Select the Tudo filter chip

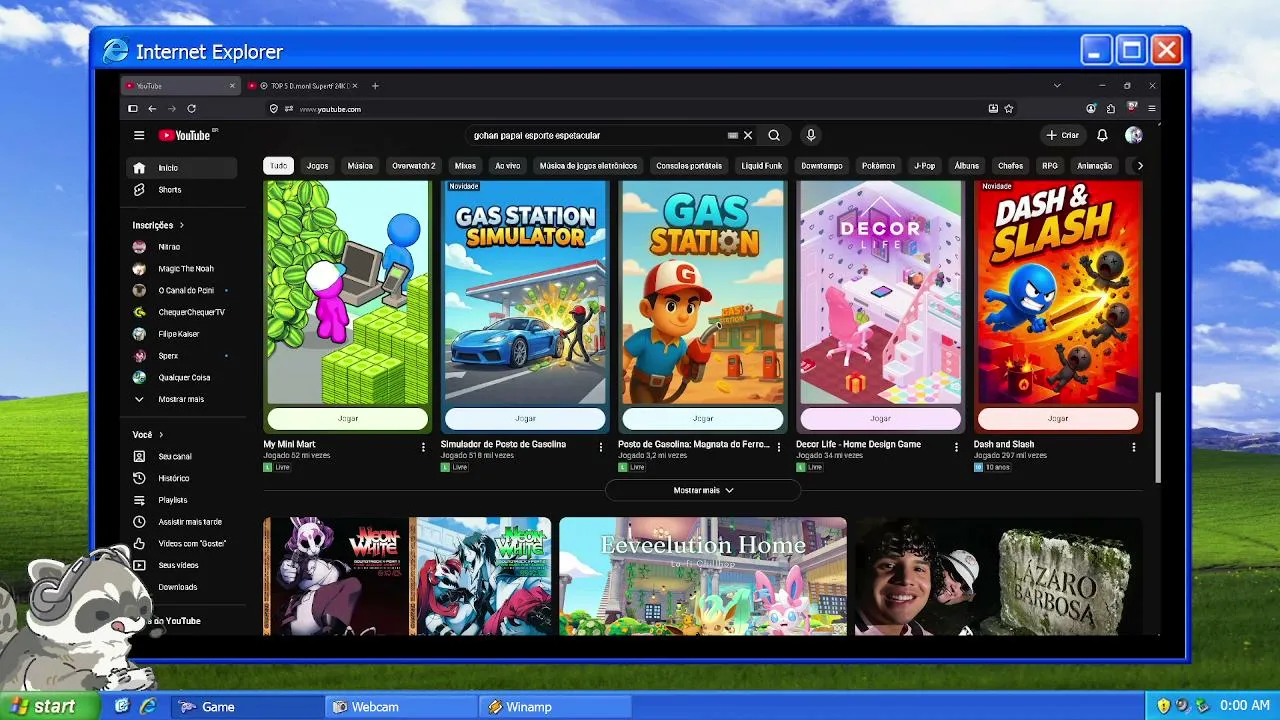click(278, 166)
